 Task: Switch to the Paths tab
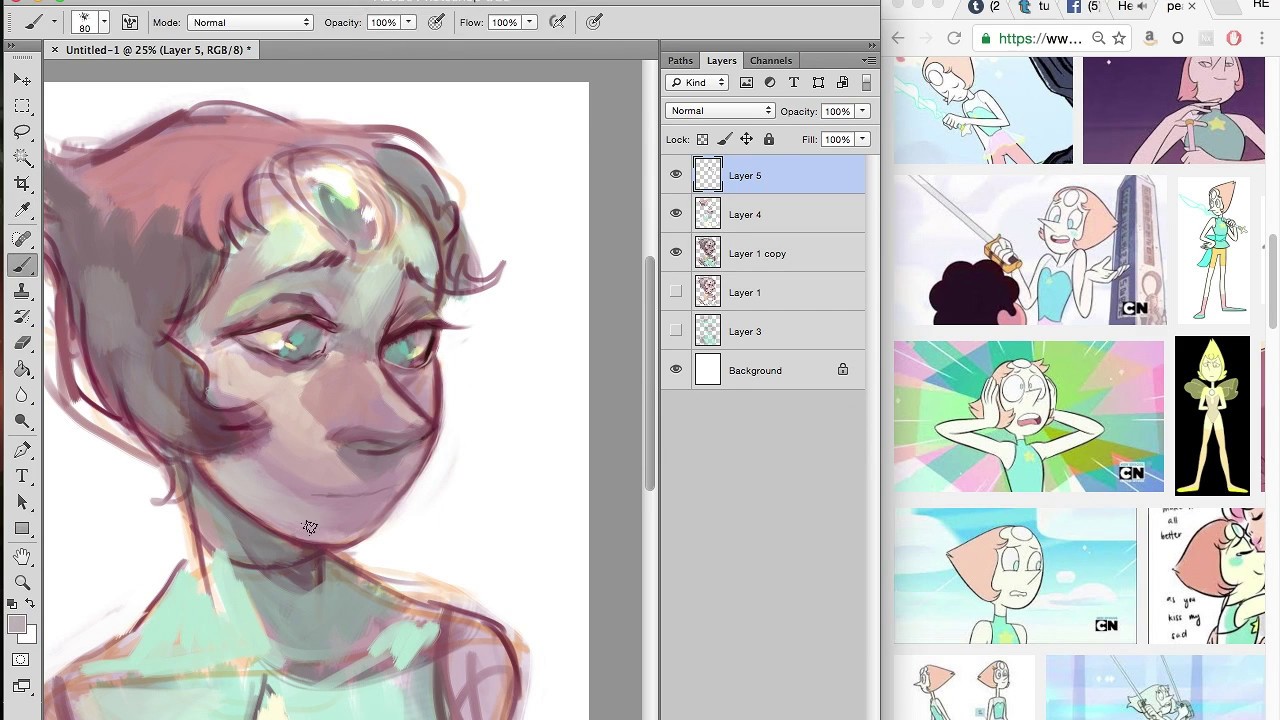(680, 61)
